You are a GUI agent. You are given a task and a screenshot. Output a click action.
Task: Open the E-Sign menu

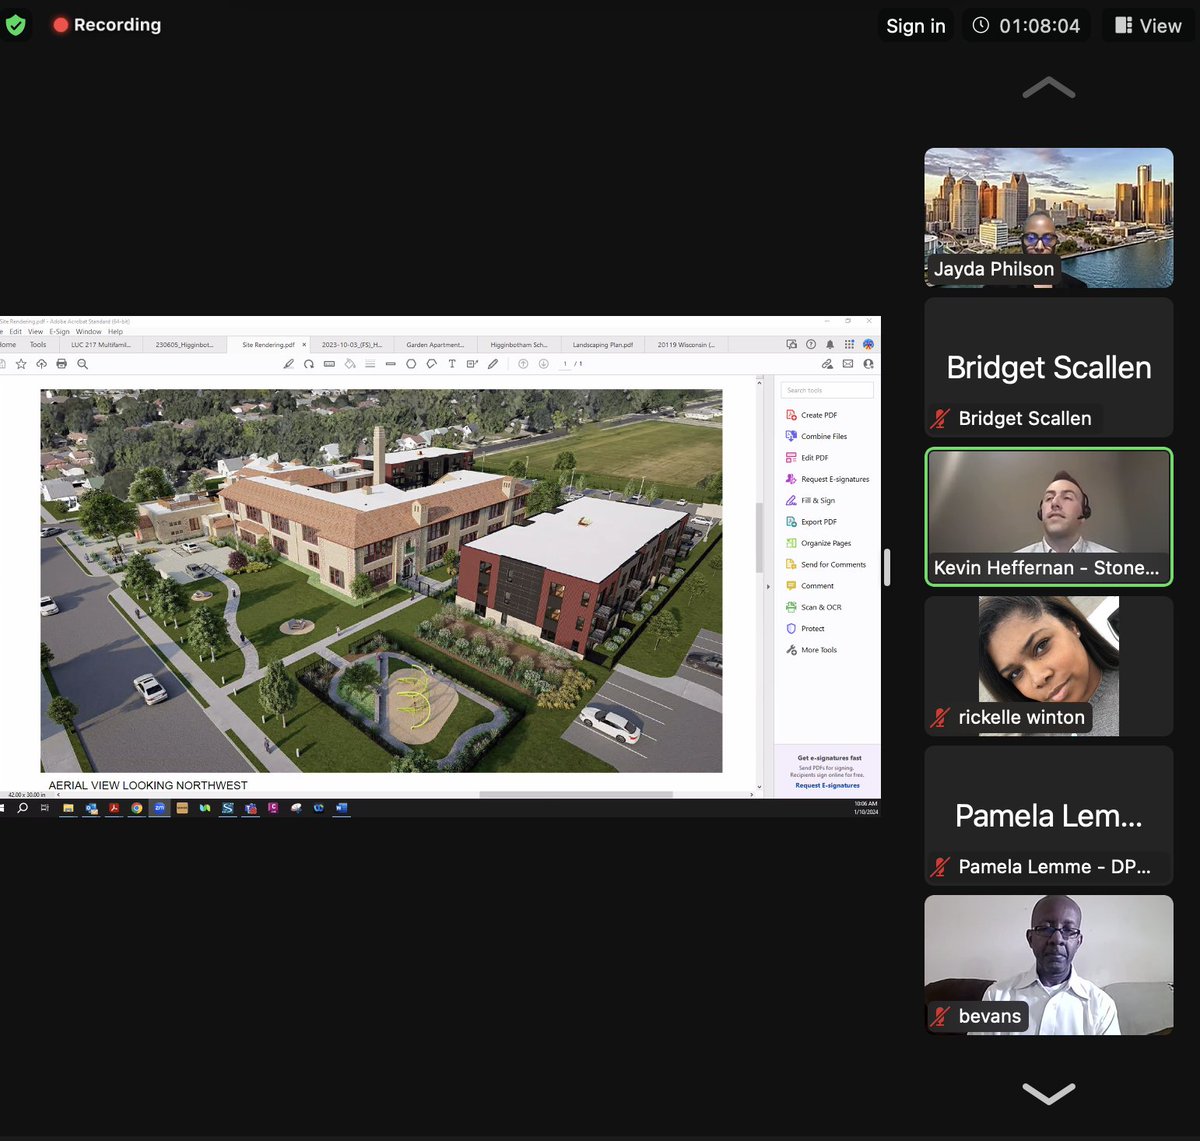click(61, 332)
